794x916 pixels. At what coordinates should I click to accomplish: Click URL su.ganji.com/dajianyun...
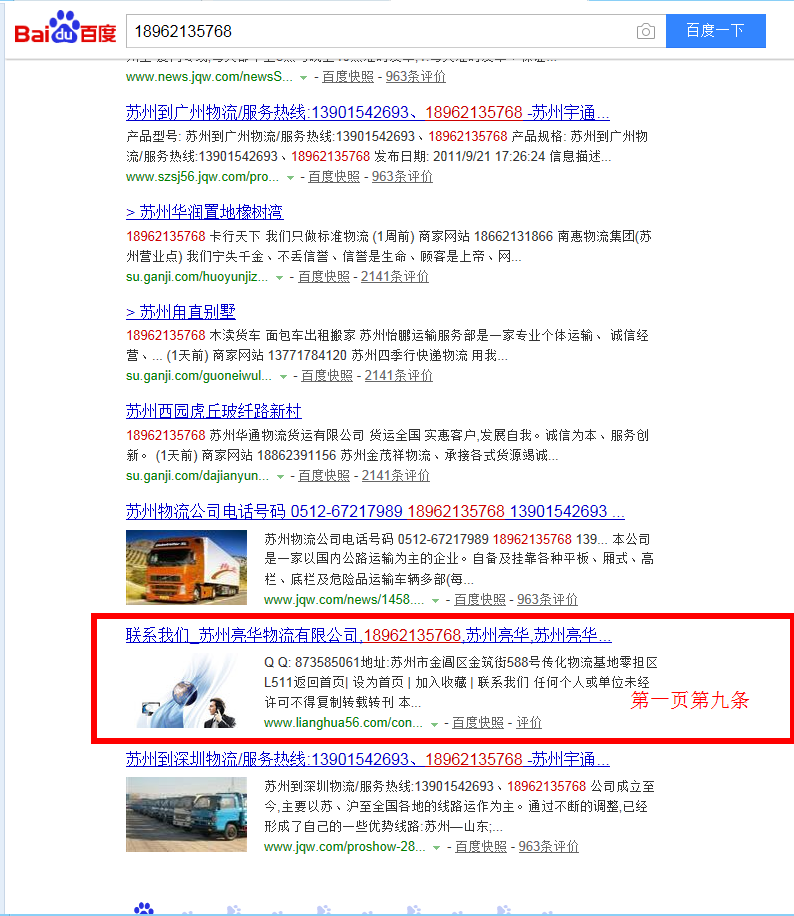click(x=197, y=476)
